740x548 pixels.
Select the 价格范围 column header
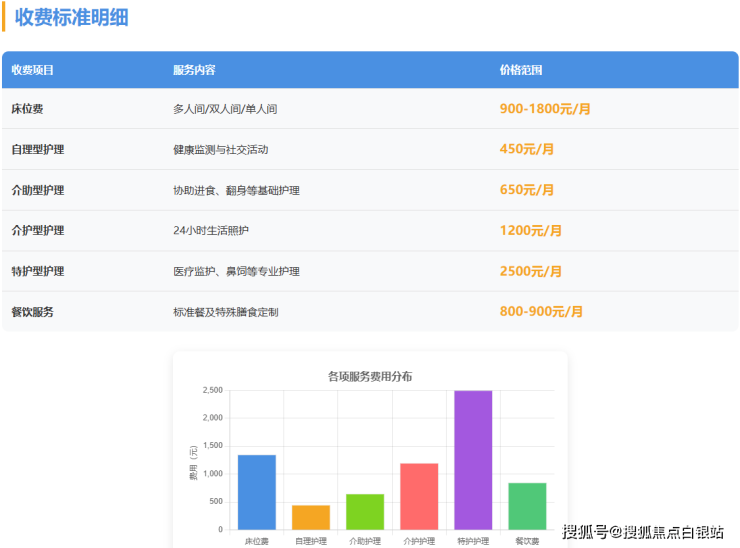(x=521, y=70)
